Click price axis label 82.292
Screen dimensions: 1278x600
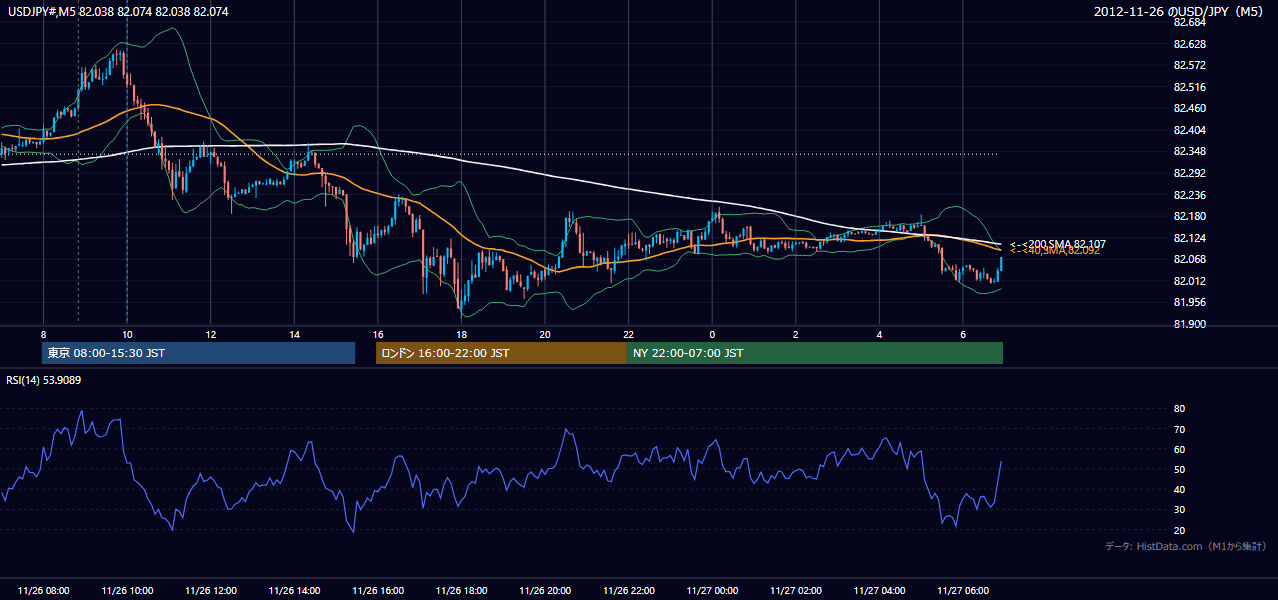point(1190,173)
